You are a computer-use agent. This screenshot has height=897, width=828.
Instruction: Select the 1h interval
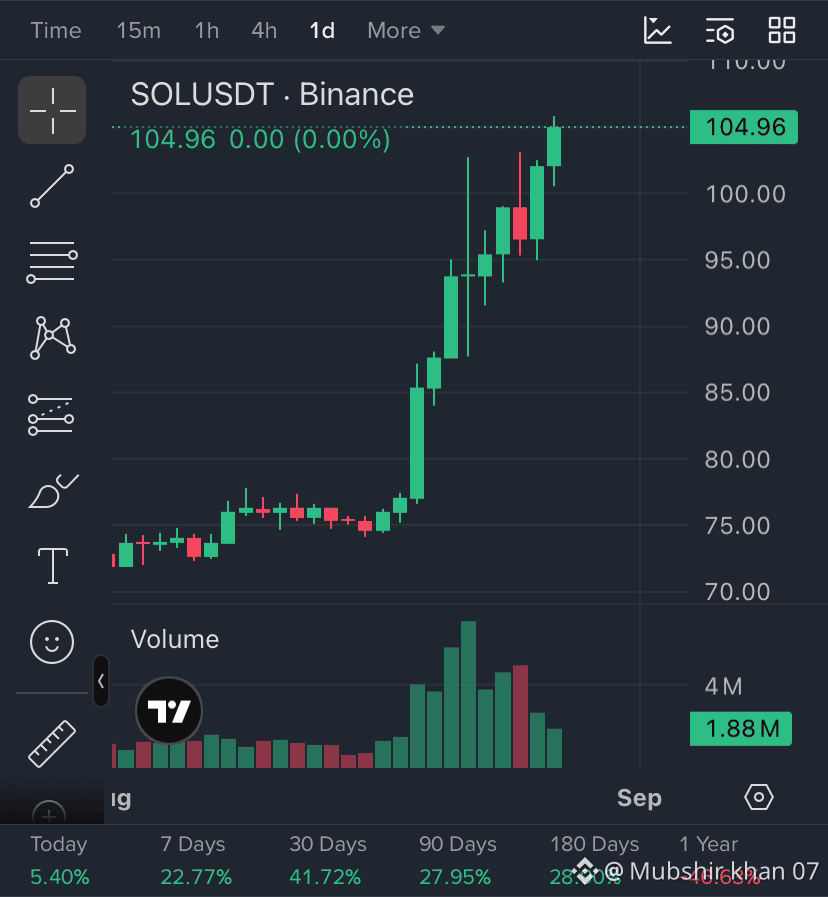[x=207, y=30]
